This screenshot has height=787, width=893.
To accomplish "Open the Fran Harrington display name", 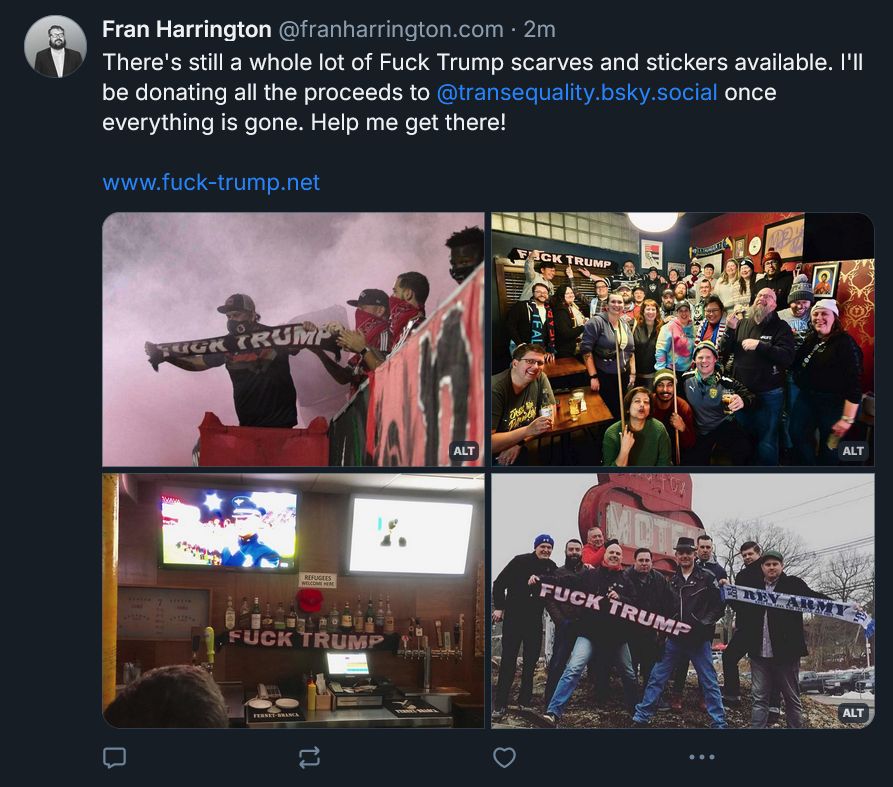I will coord(187,29).
